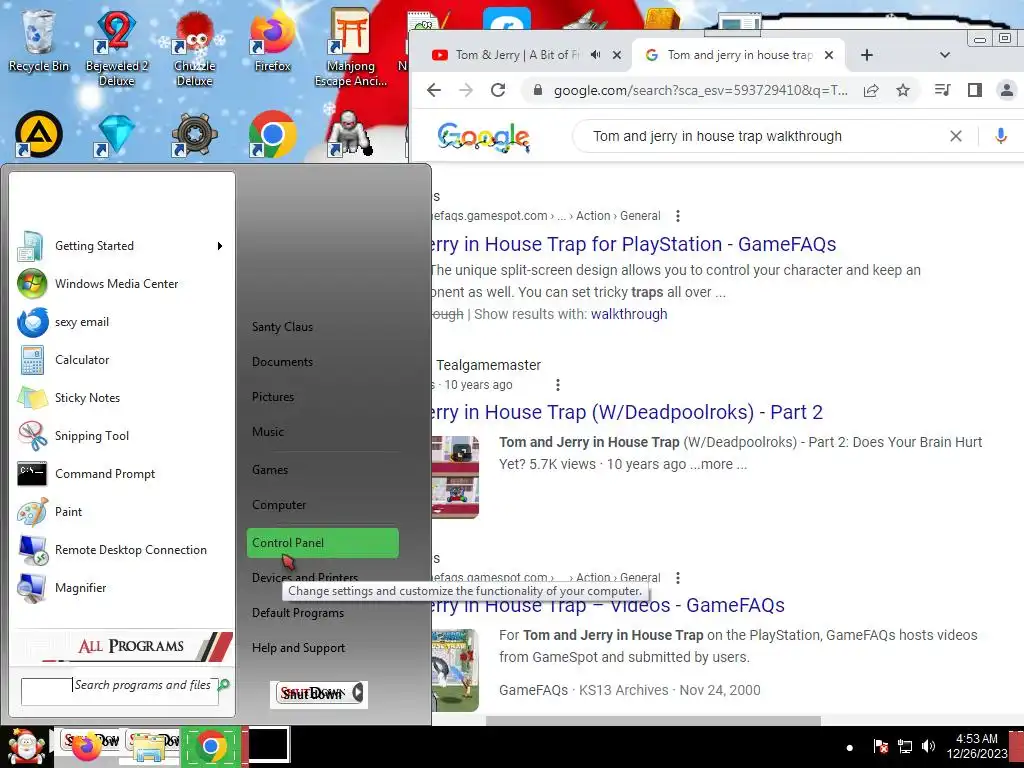Select the Google search results tab

[738, 56]
